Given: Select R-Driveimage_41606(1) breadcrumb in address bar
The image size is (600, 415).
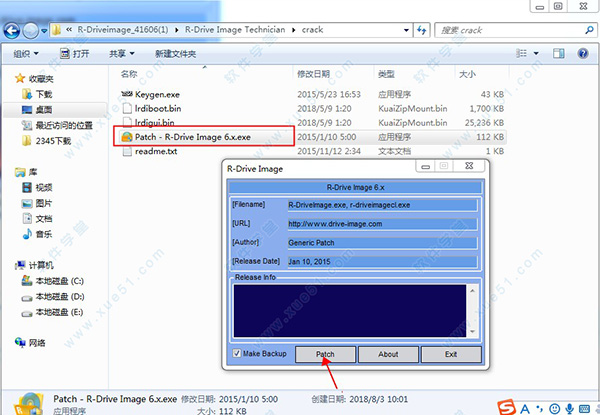Looking at the screenshot, I should [122, 30].
